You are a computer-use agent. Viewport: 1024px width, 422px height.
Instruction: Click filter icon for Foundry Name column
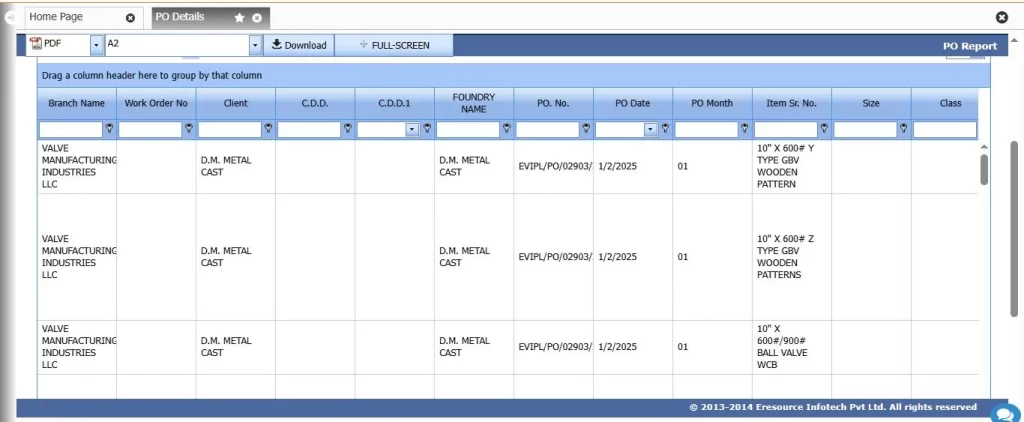[x=506, y=129]
